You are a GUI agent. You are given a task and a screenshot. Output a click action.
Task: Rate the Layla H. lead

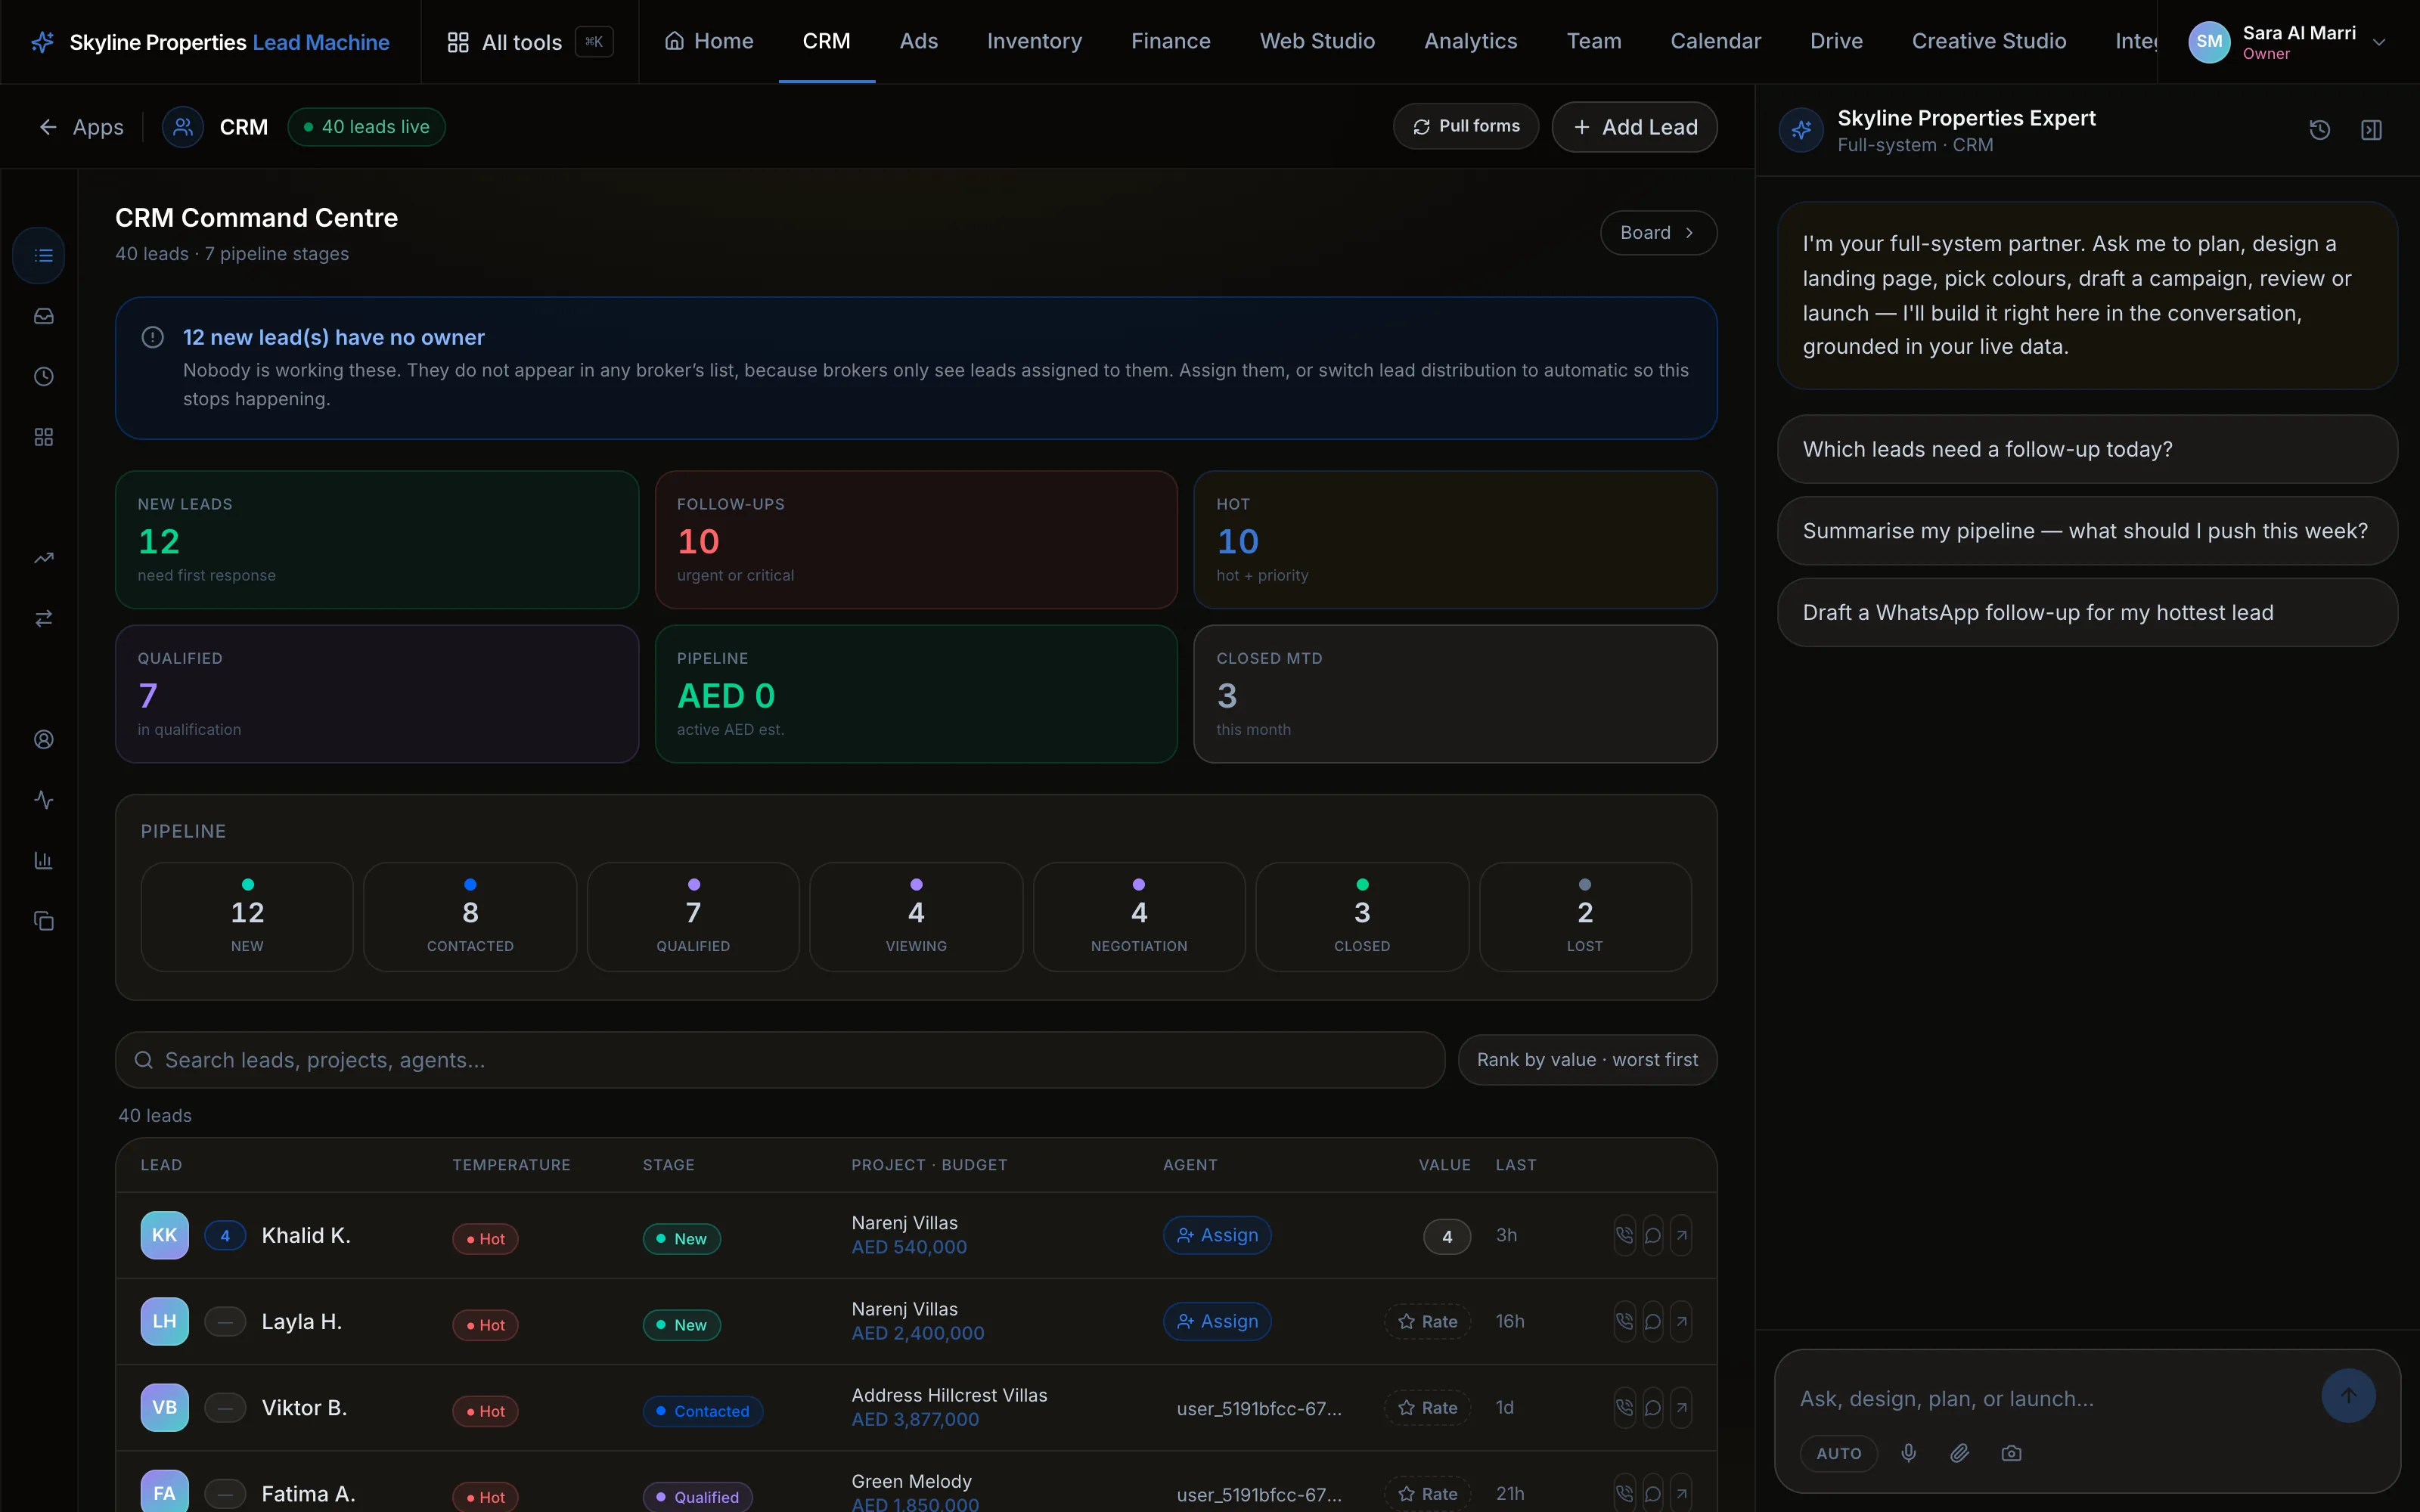click(1427, 1321)
